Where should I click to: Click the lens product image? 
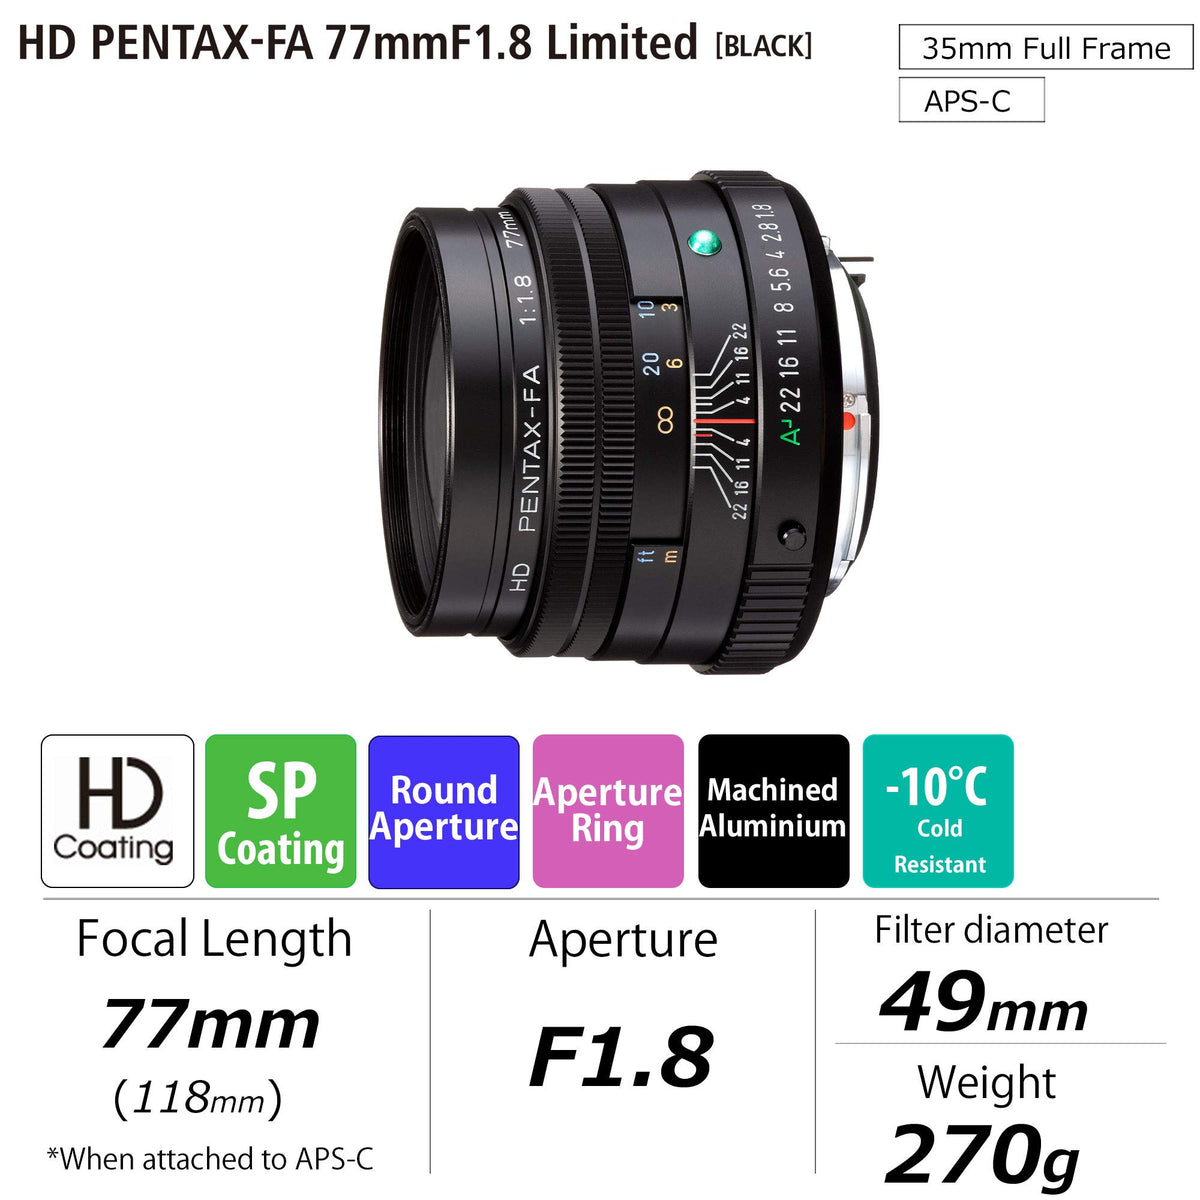click(x=630, y=420)
